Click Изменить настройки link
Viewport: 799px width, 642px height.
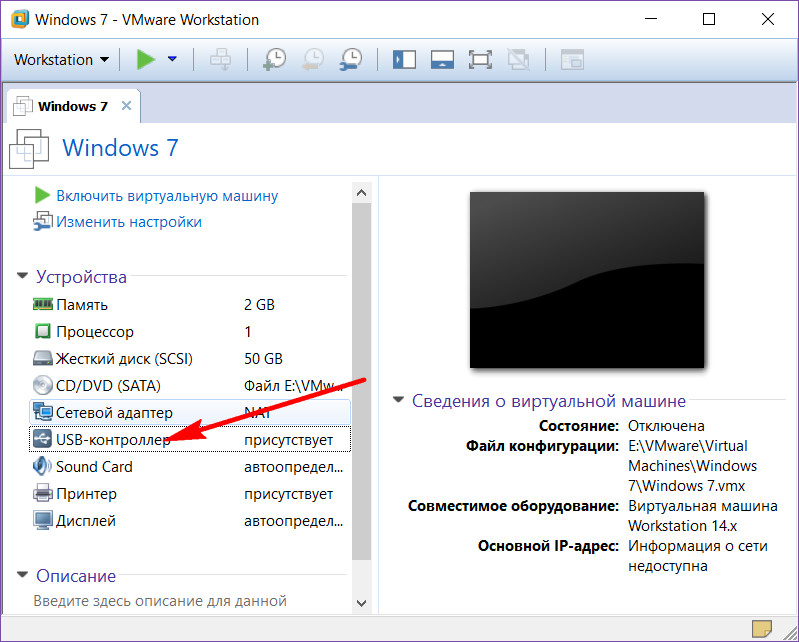click(129, 222)
